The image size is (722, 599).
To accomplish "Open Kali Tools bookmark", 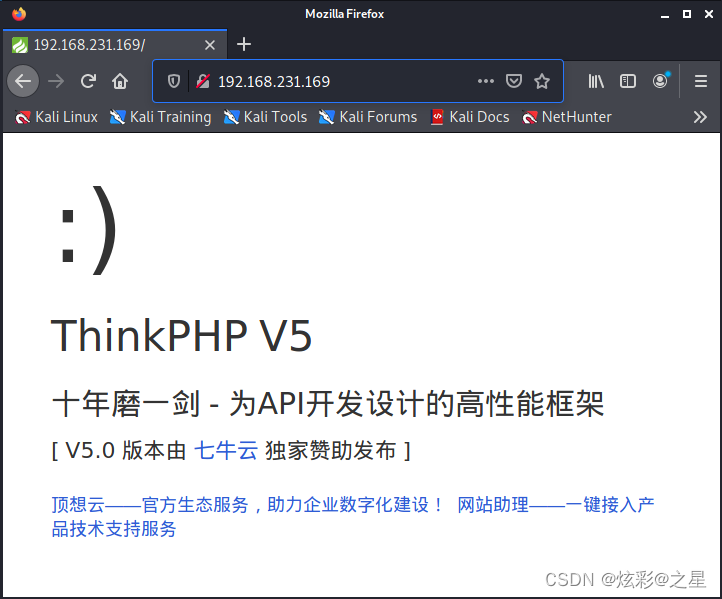I will click(x=265, y=117).
